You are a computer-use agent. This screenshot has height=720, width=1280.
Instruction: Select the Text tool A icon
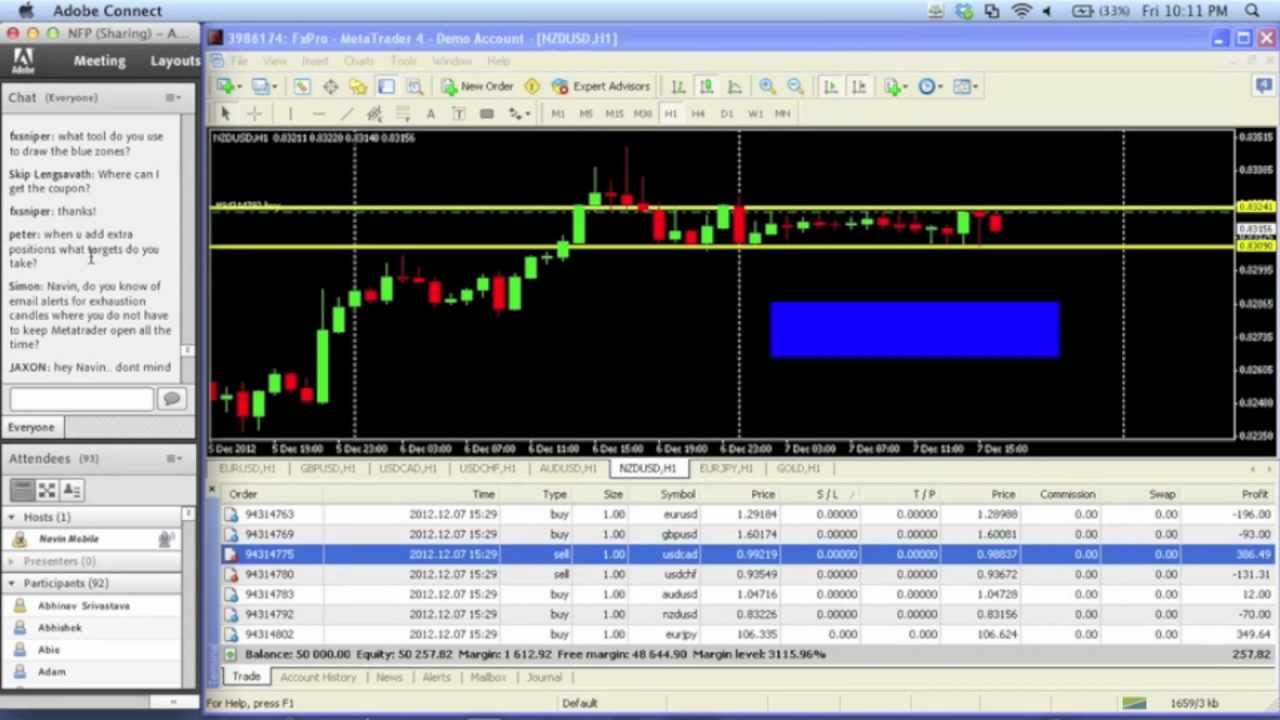tap(430, 113)
